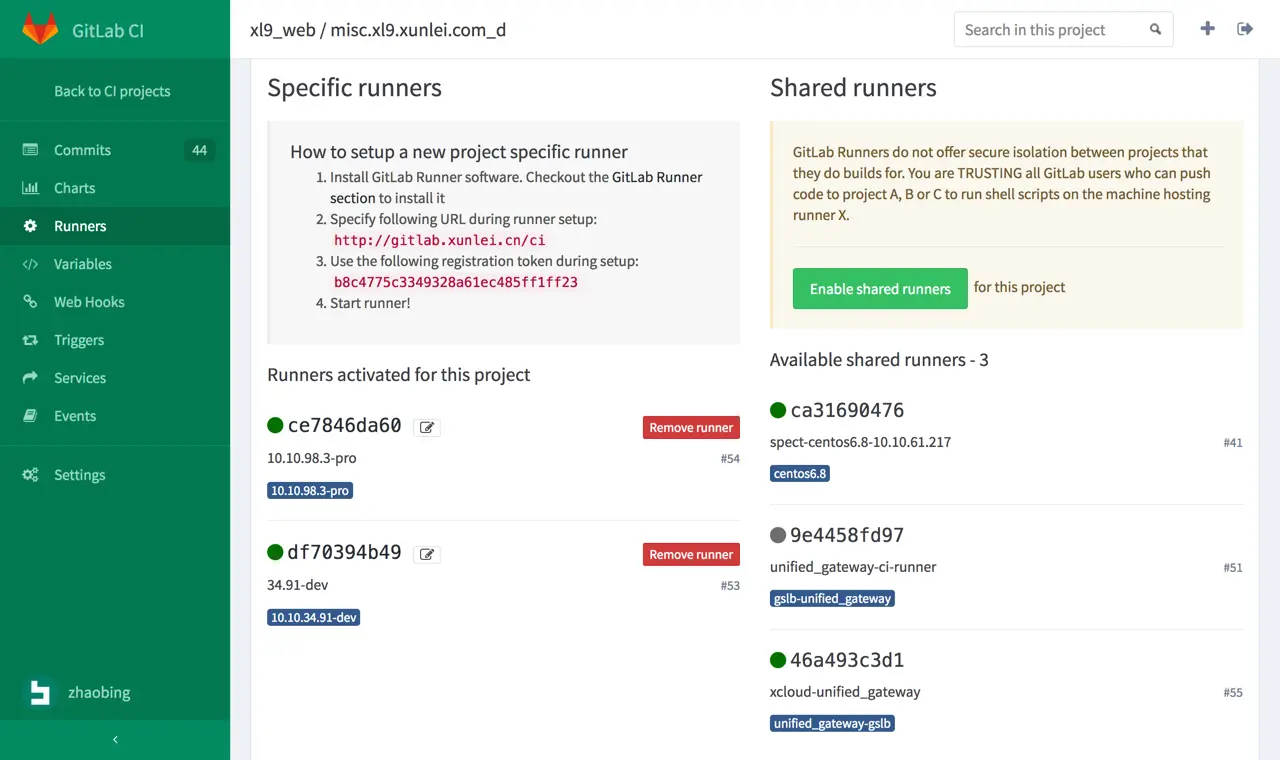Open Web Hooks page
The image size is (1280, 760).
(89, 302)
